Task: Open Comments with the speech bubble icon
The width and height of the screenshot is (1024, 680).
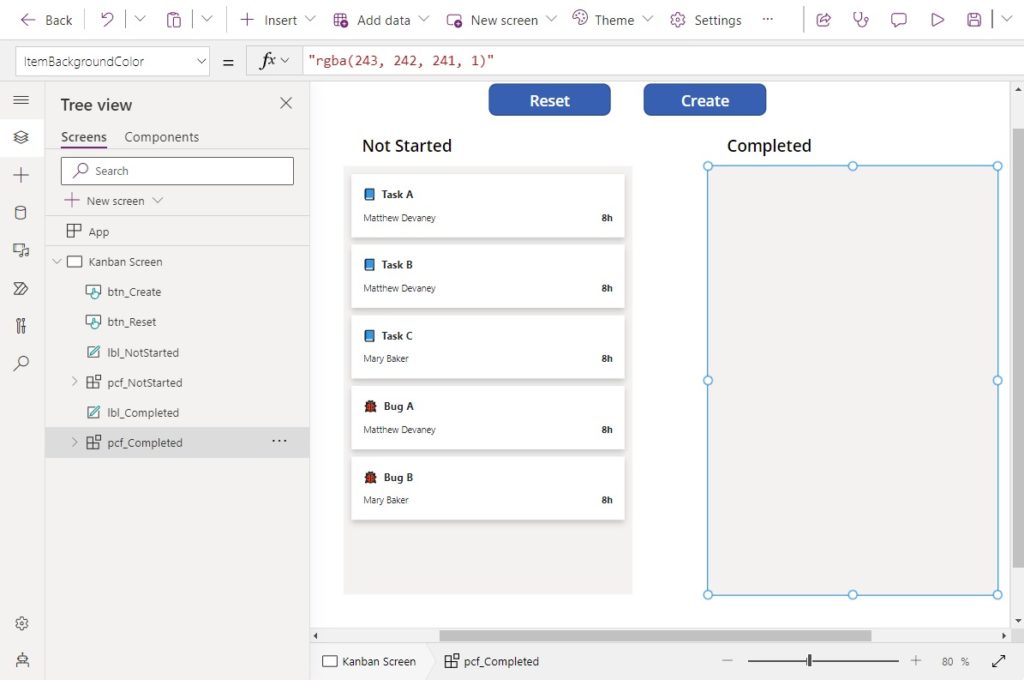Action: click(898, 19)
